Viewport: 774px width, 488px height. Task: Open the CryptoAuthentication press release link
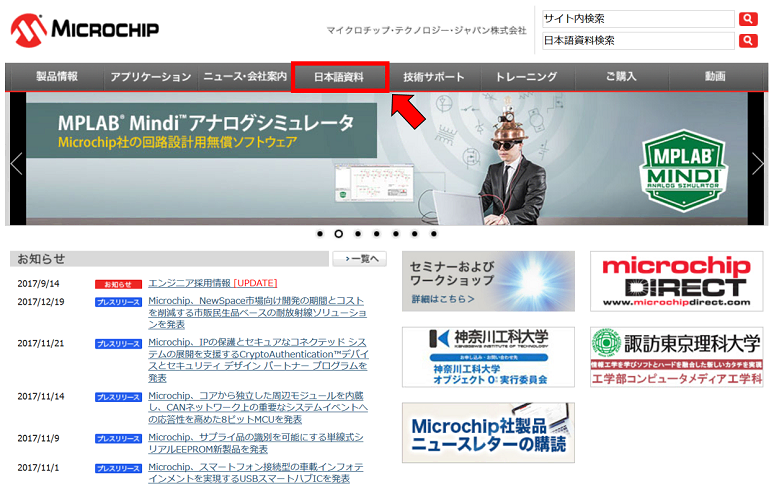click(x=258, y=360)
